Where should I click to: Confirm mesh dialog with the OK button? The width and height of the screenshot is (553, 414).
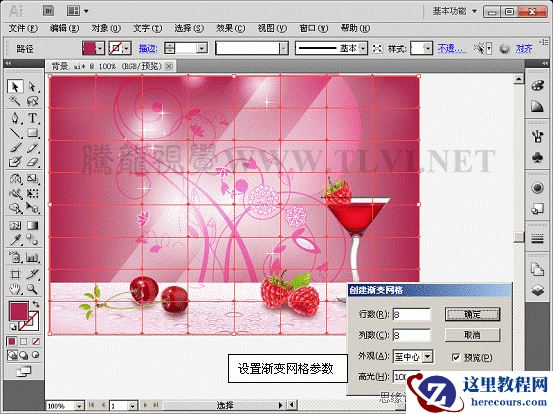tap(472, 314)
